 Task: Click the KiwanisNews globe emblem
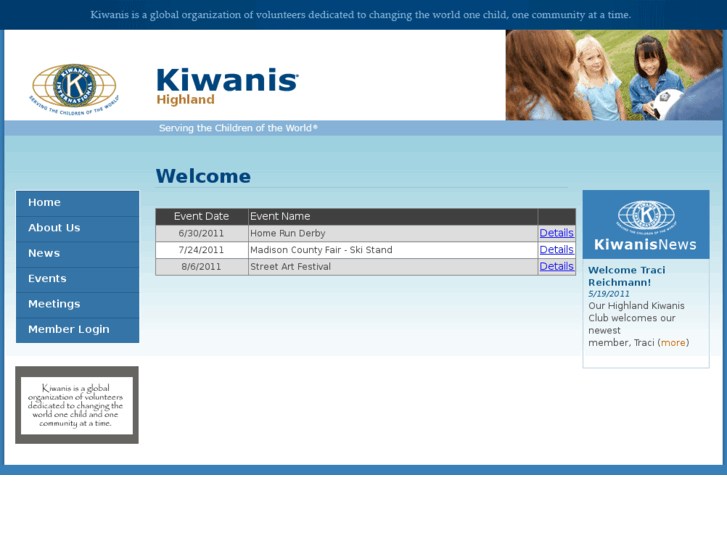(646, 217)
